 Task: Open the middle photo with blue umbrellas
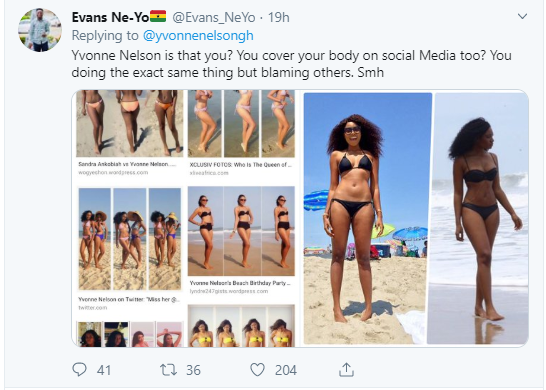tap(367, 218)
